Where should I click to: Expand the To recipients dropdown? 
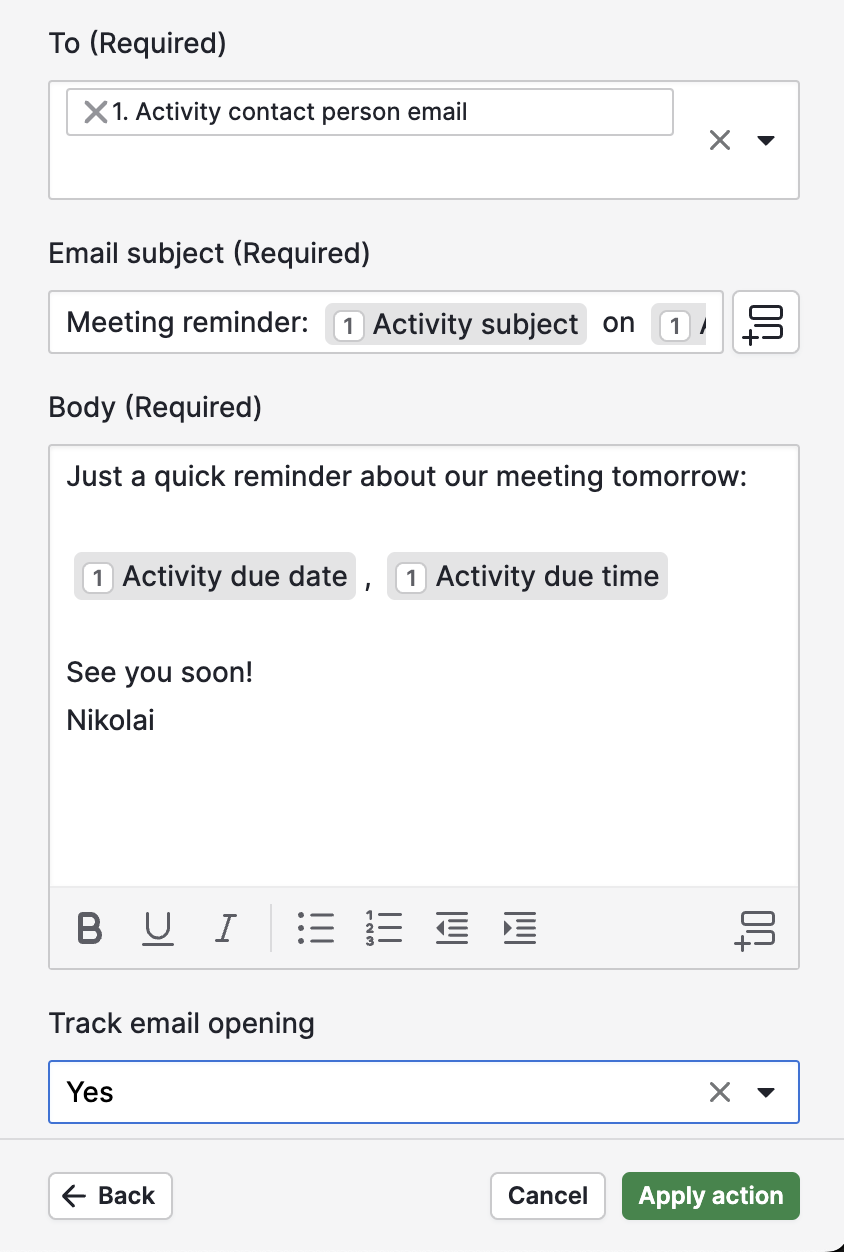(x=766, y=140)
